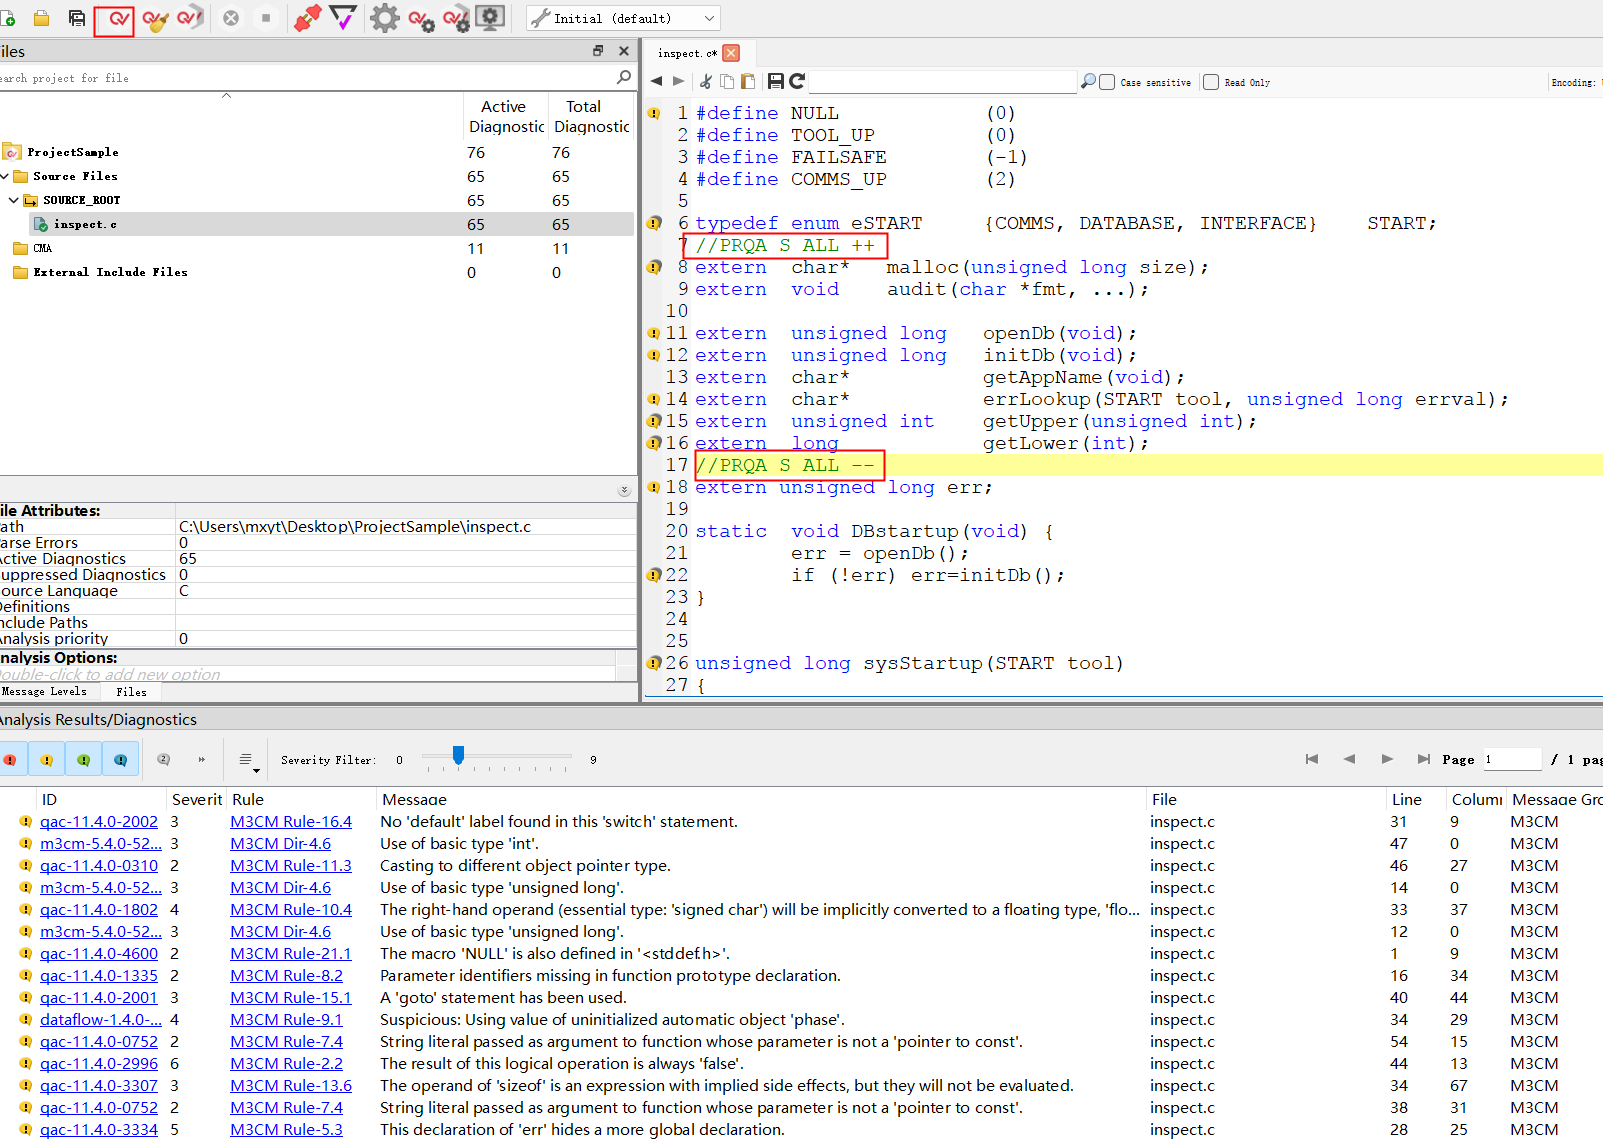This screenshot has height=1143, width=1603.
Task: Click the reload file icon in editor
Action: click(797, 82)
